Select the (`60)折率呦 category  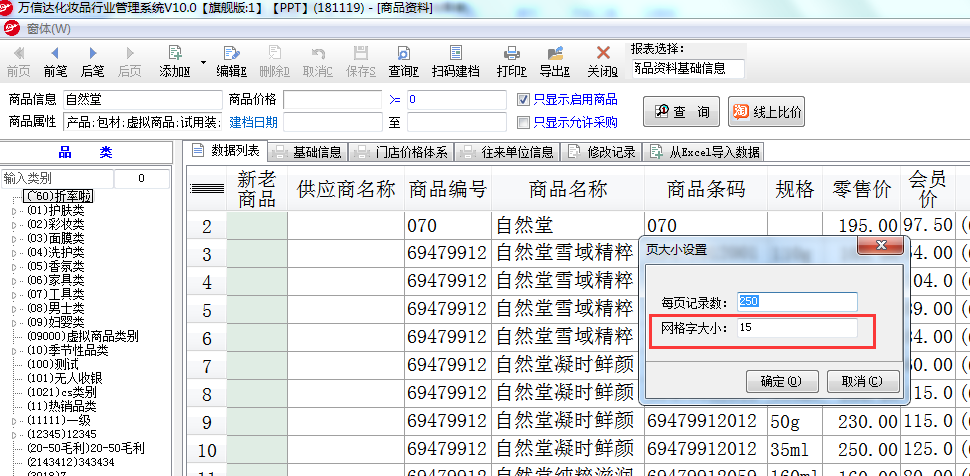coord(58,196)
